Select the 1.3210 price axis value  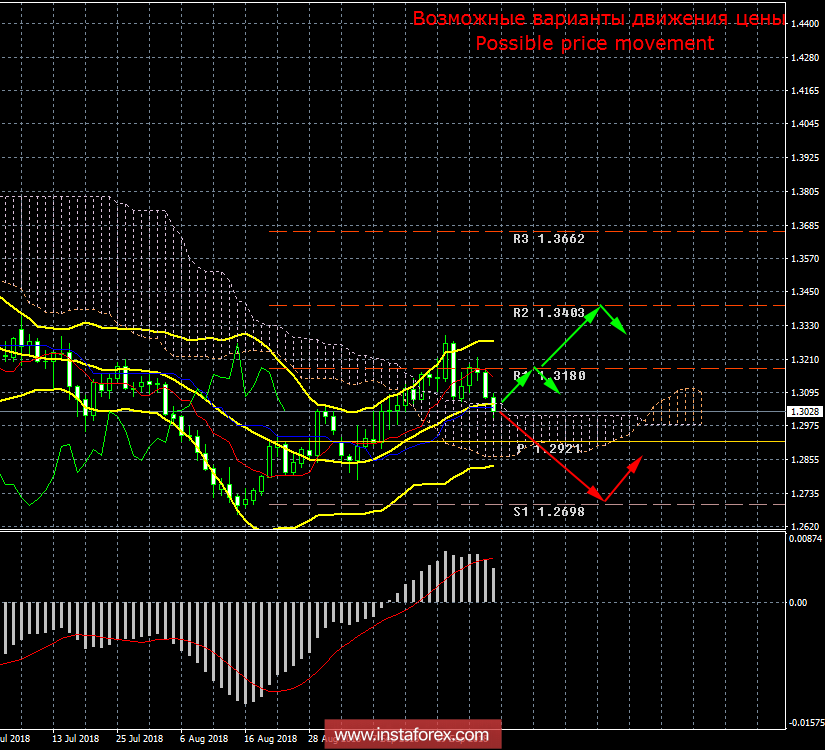click(805, 360)
